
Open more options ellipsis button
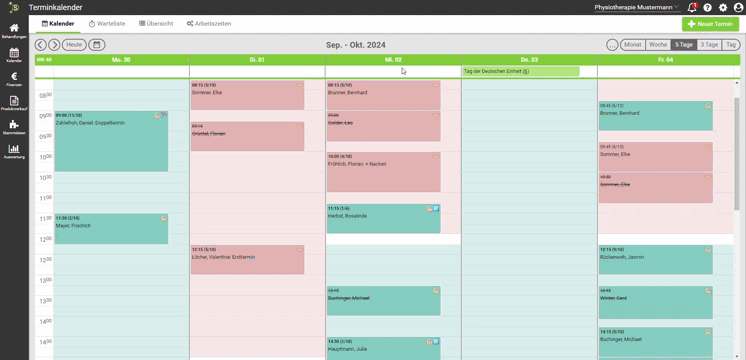pyautogui.click(x=612, y=45)
